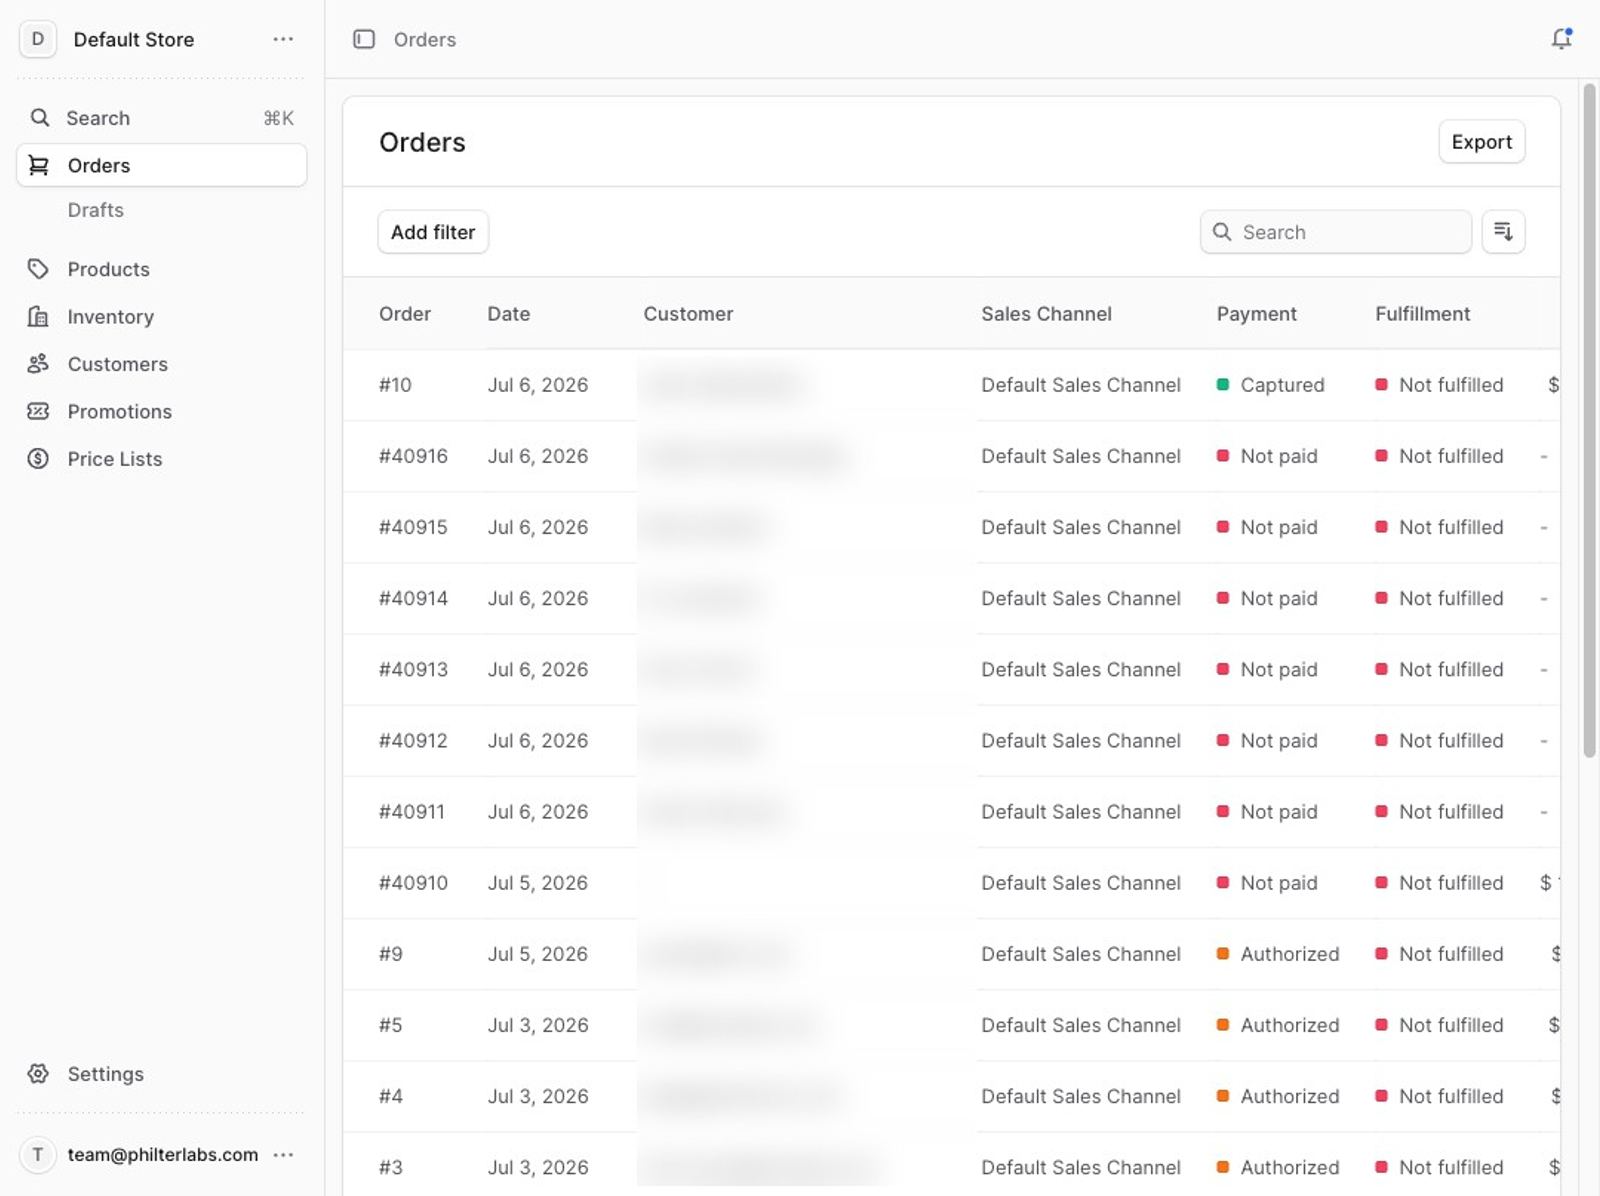Click the Promotions ticket icon
The height and width of the screenshot is (1196, 1600).
point(38,411)
